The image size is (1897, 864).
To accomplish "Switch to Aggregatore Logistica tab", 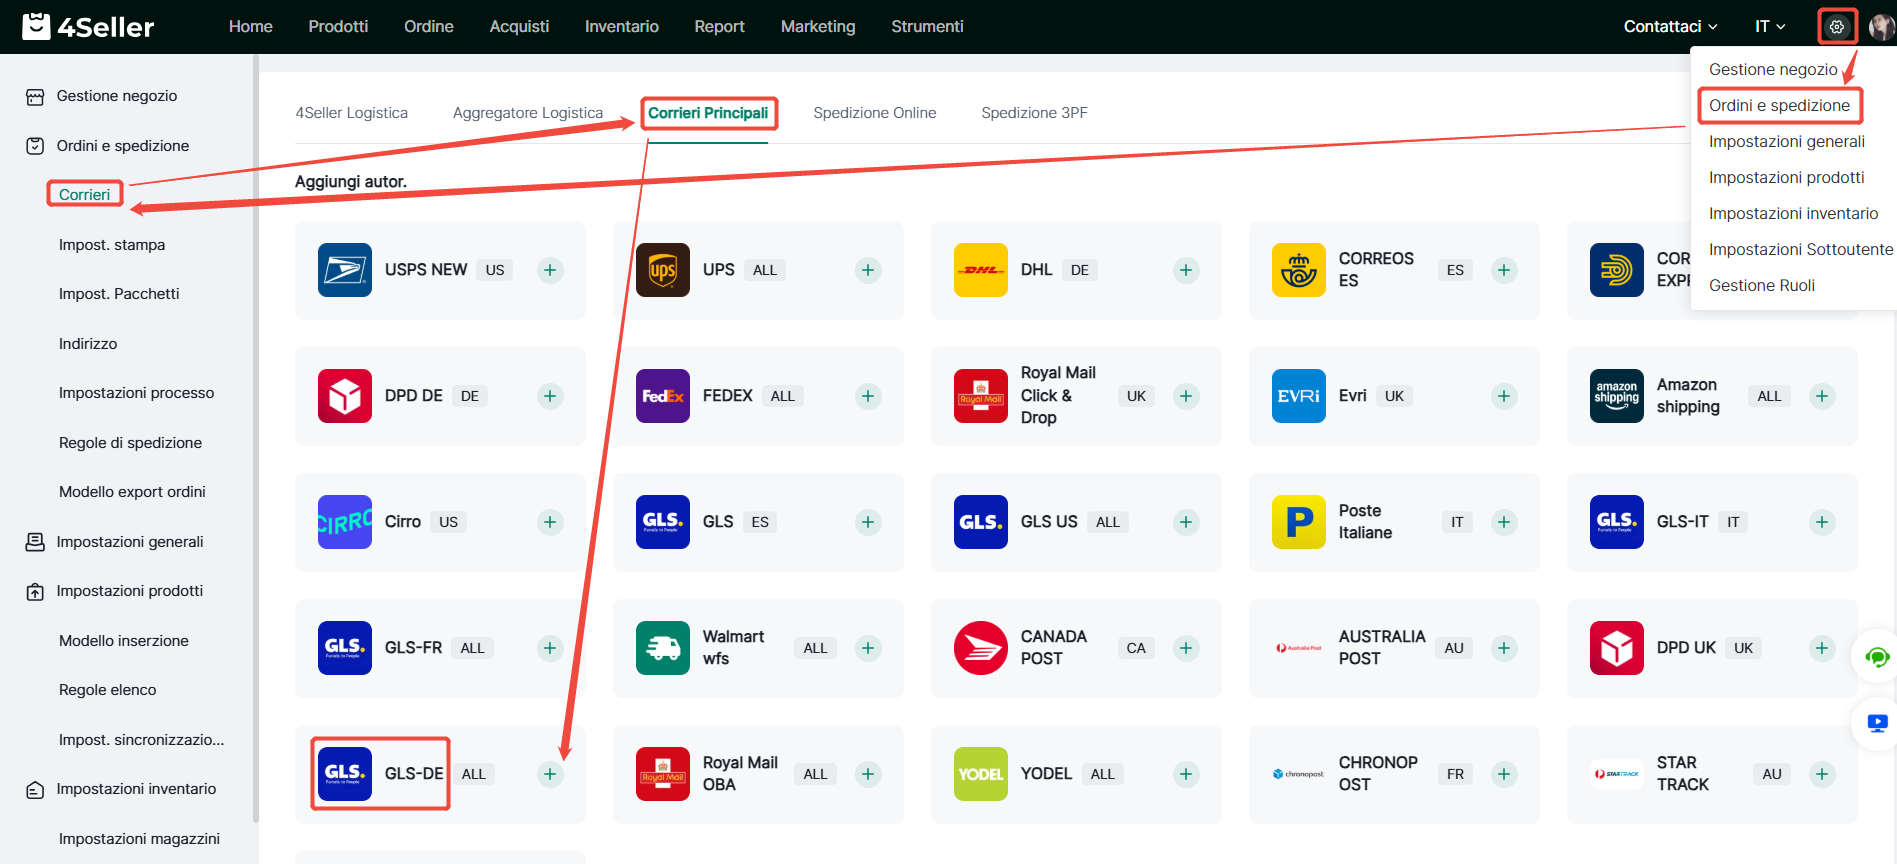I will click(528, 113).
